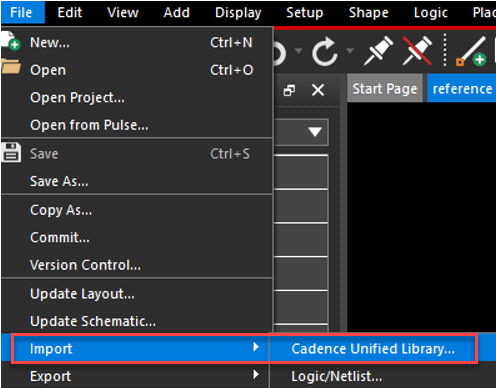Viewport: 496px width, 388px height.
Task: Select Open Project... menu entry
Action: click(137, 98)
